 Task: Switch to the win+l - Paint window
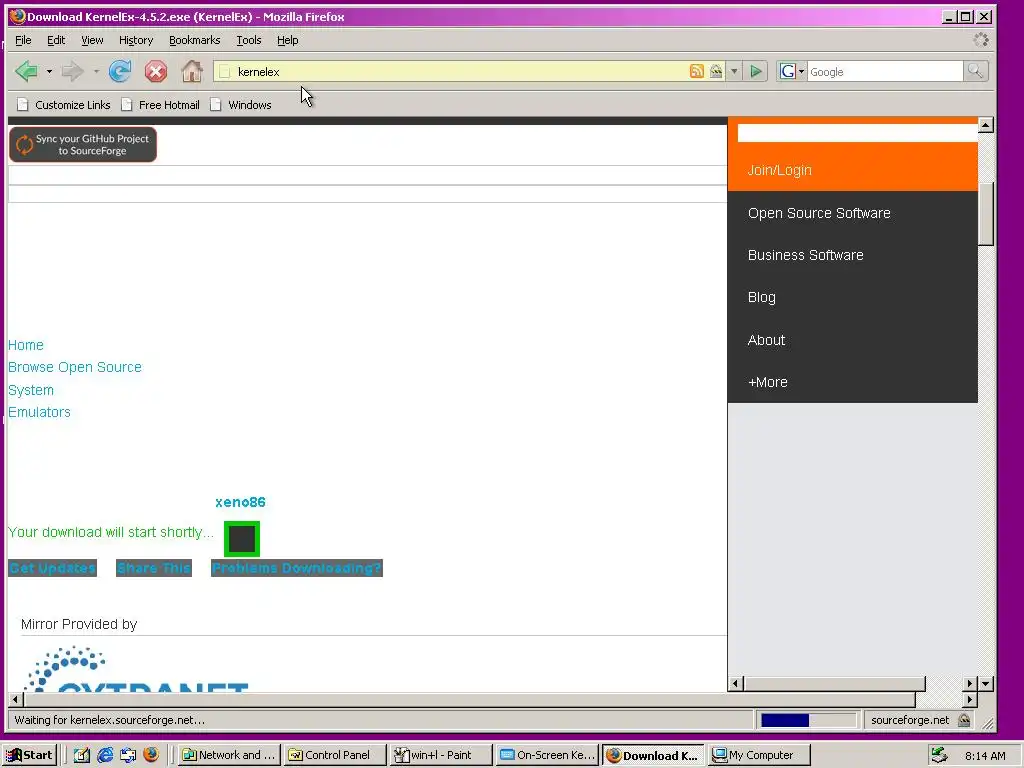pos(441,755)
